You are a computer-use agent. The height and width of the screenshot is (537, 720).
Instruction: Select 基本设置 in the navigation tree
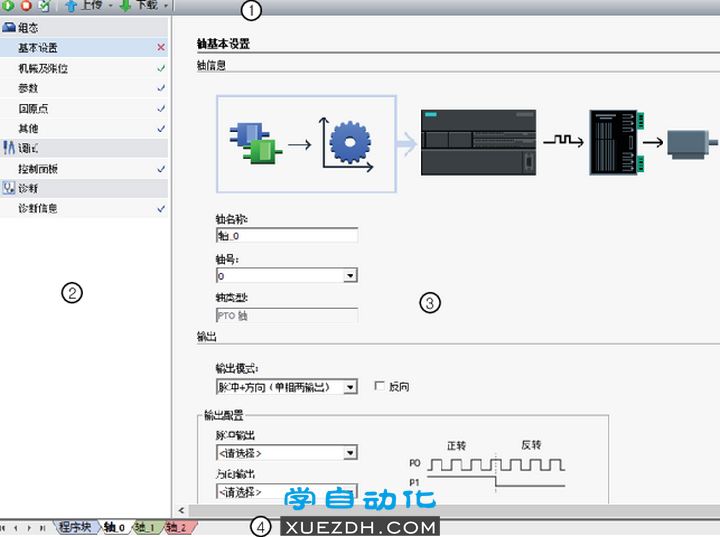(84, 48)
